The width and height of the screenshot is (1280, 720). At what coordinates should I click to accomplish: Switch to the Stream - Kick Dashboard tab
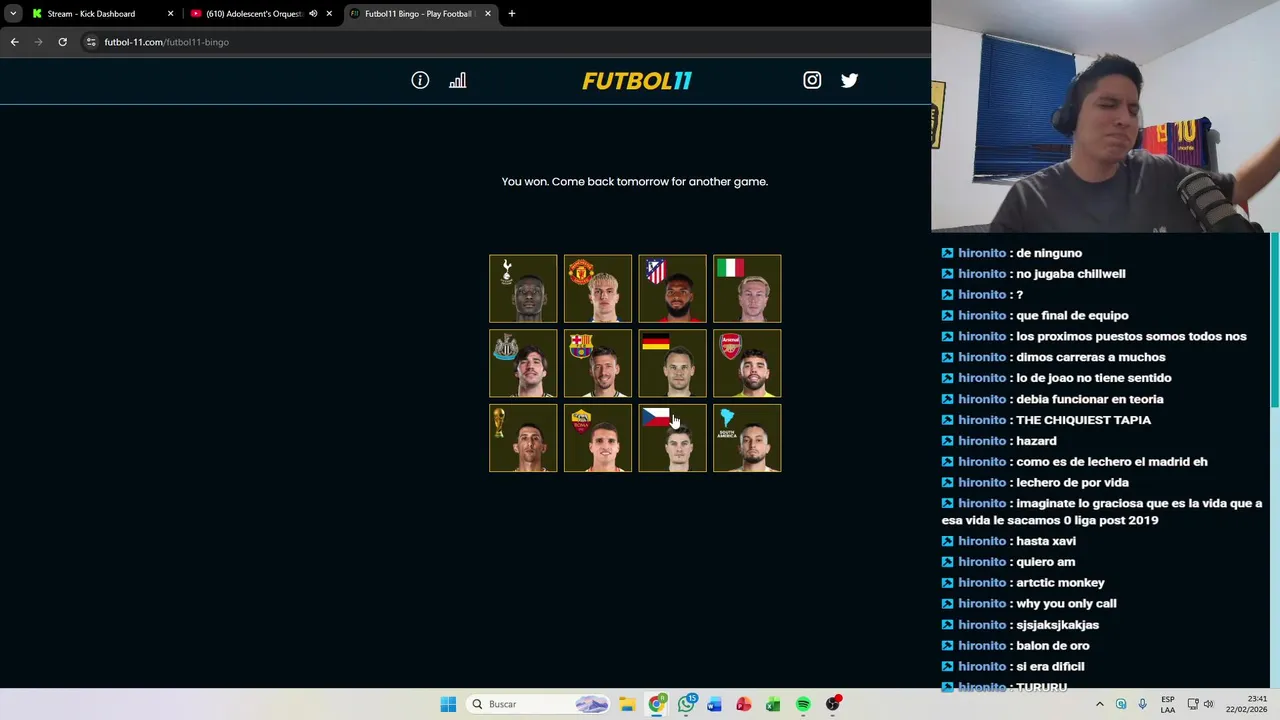103,14
